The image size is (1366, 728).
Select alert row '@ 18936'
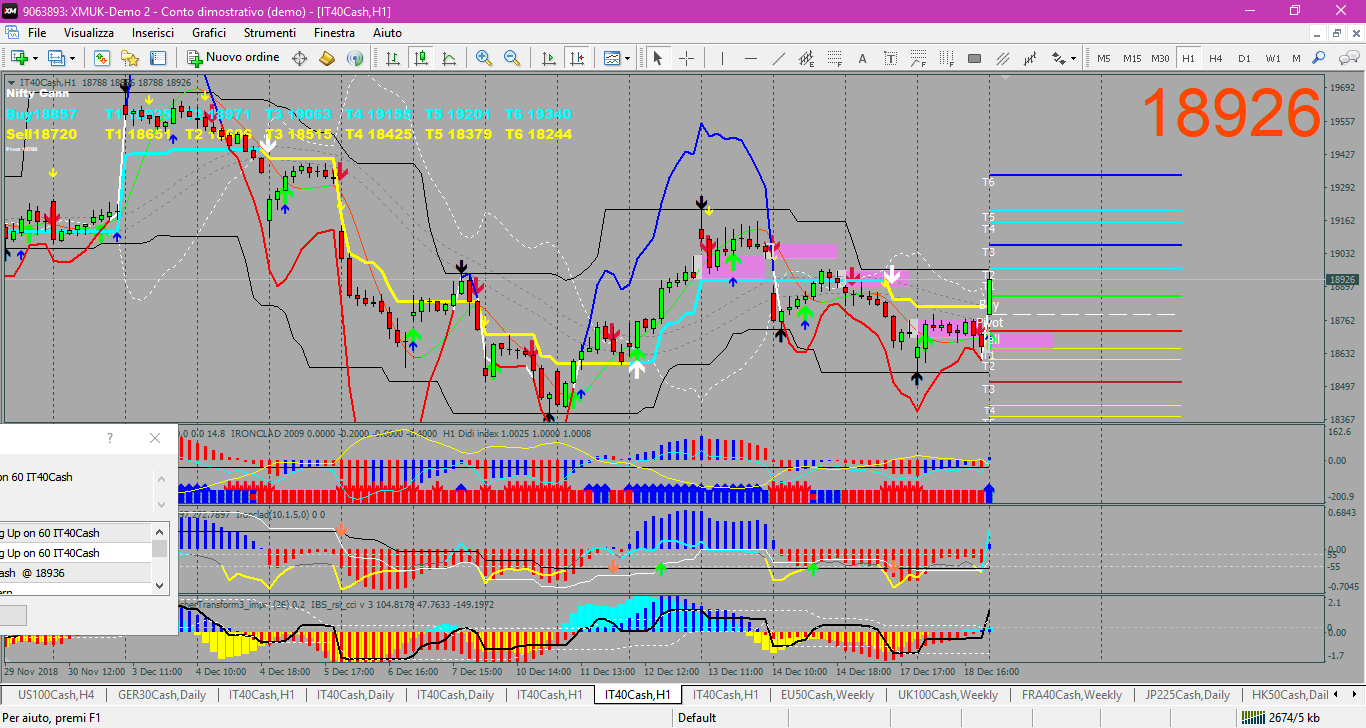[x=76, y=573]
